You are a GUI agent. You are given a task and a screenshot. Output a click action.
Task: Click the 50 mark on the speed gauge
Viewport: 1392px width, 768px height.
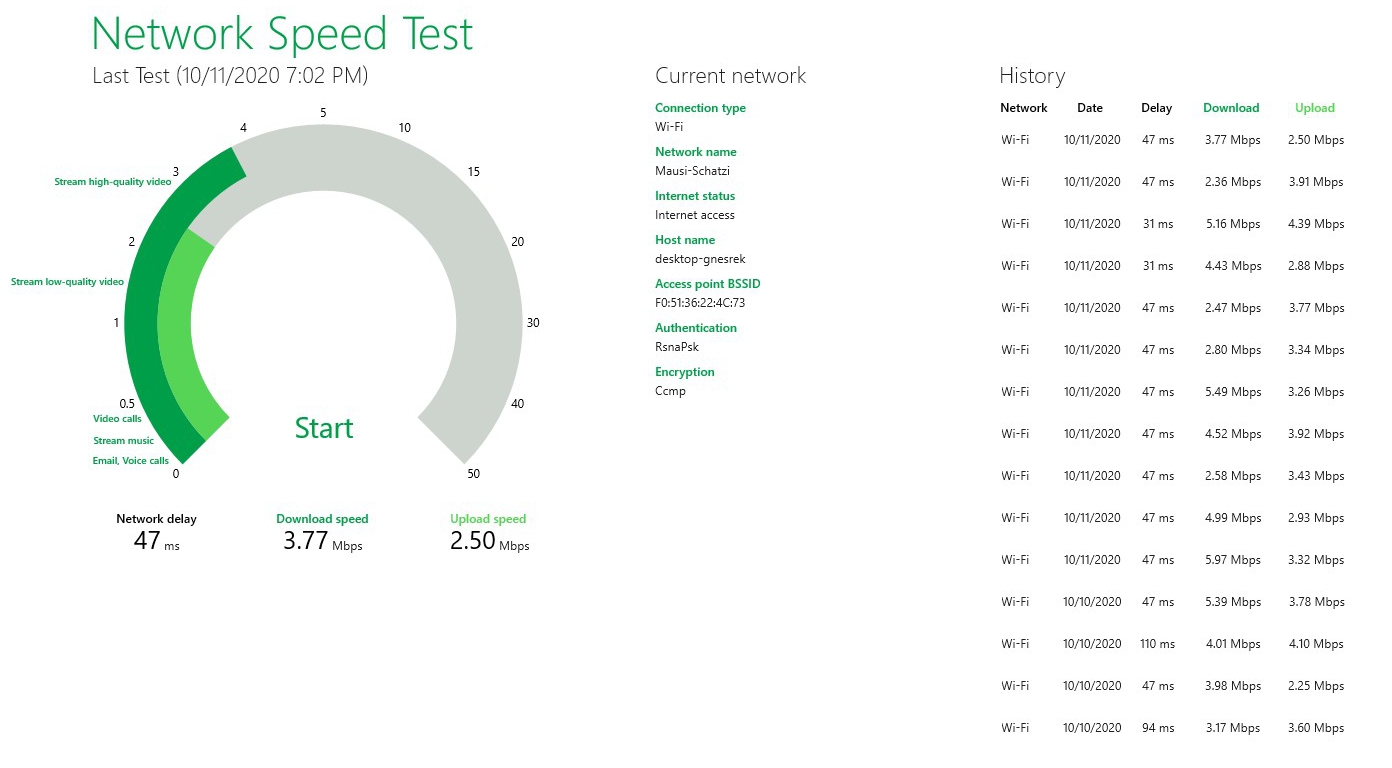point(473,474)
